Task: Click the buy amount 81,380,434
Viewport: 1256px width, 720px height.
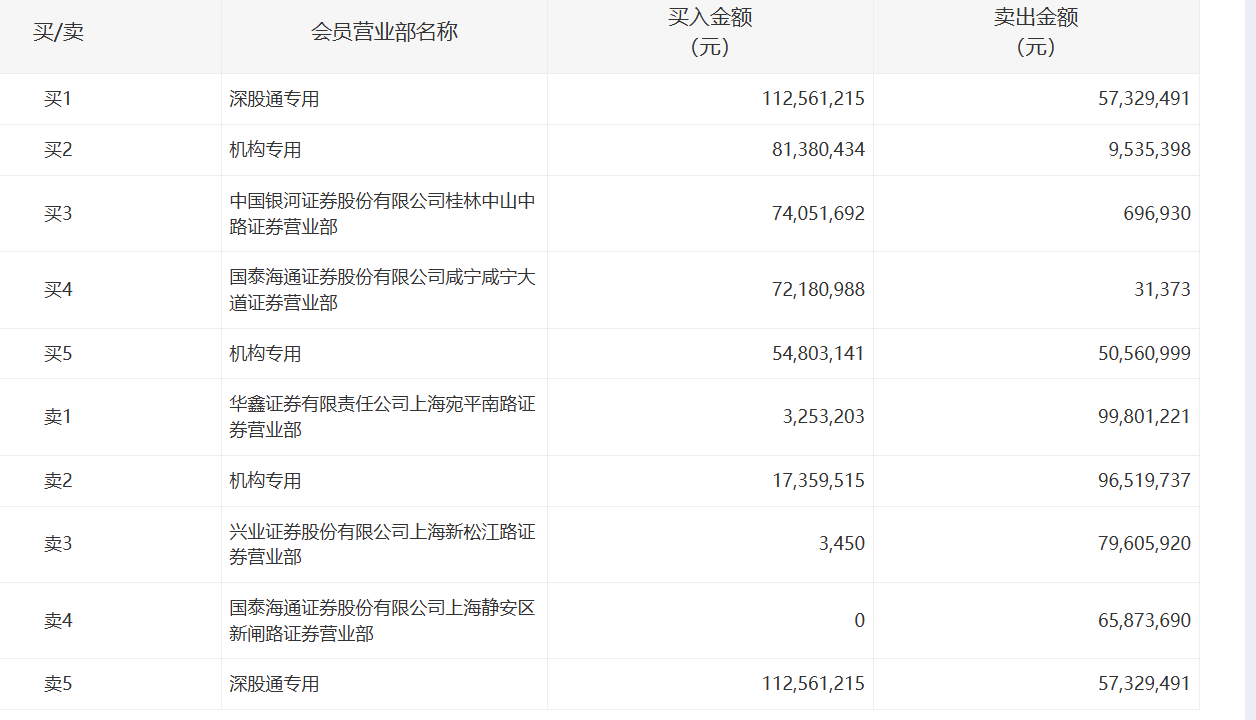Action: [818, 150]
